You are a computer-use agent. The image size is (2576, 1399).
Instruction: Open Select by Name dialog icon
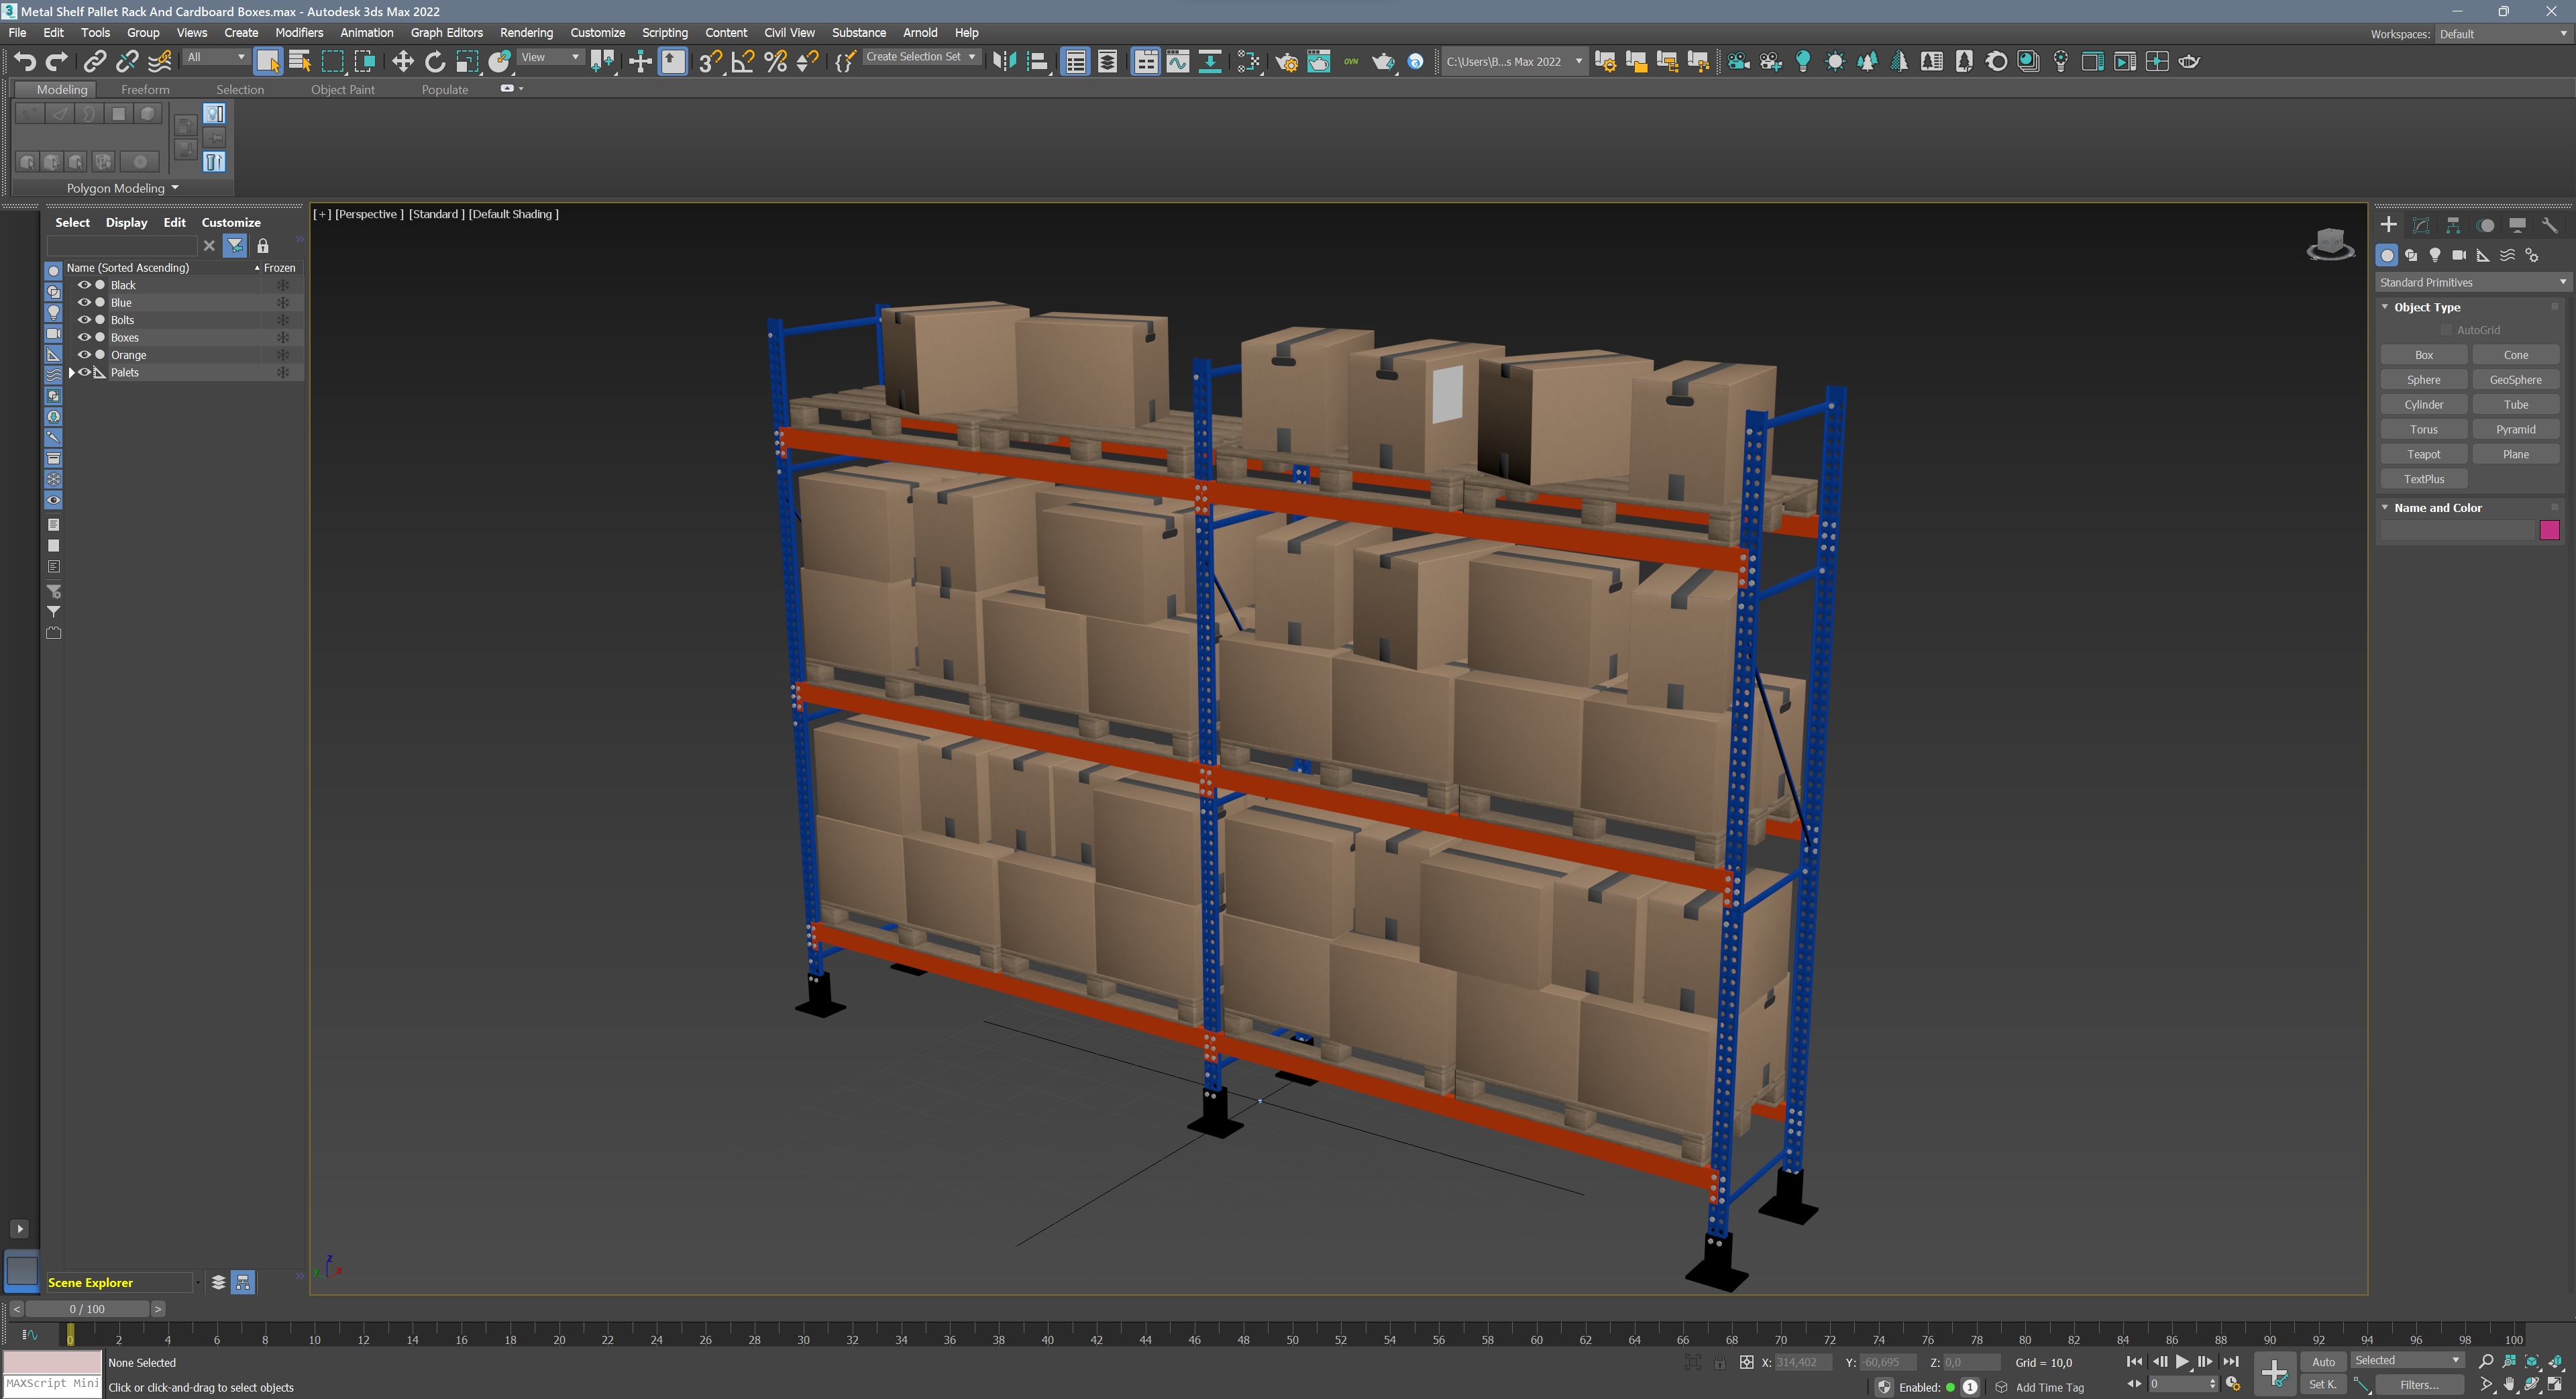tap(300, 62)
